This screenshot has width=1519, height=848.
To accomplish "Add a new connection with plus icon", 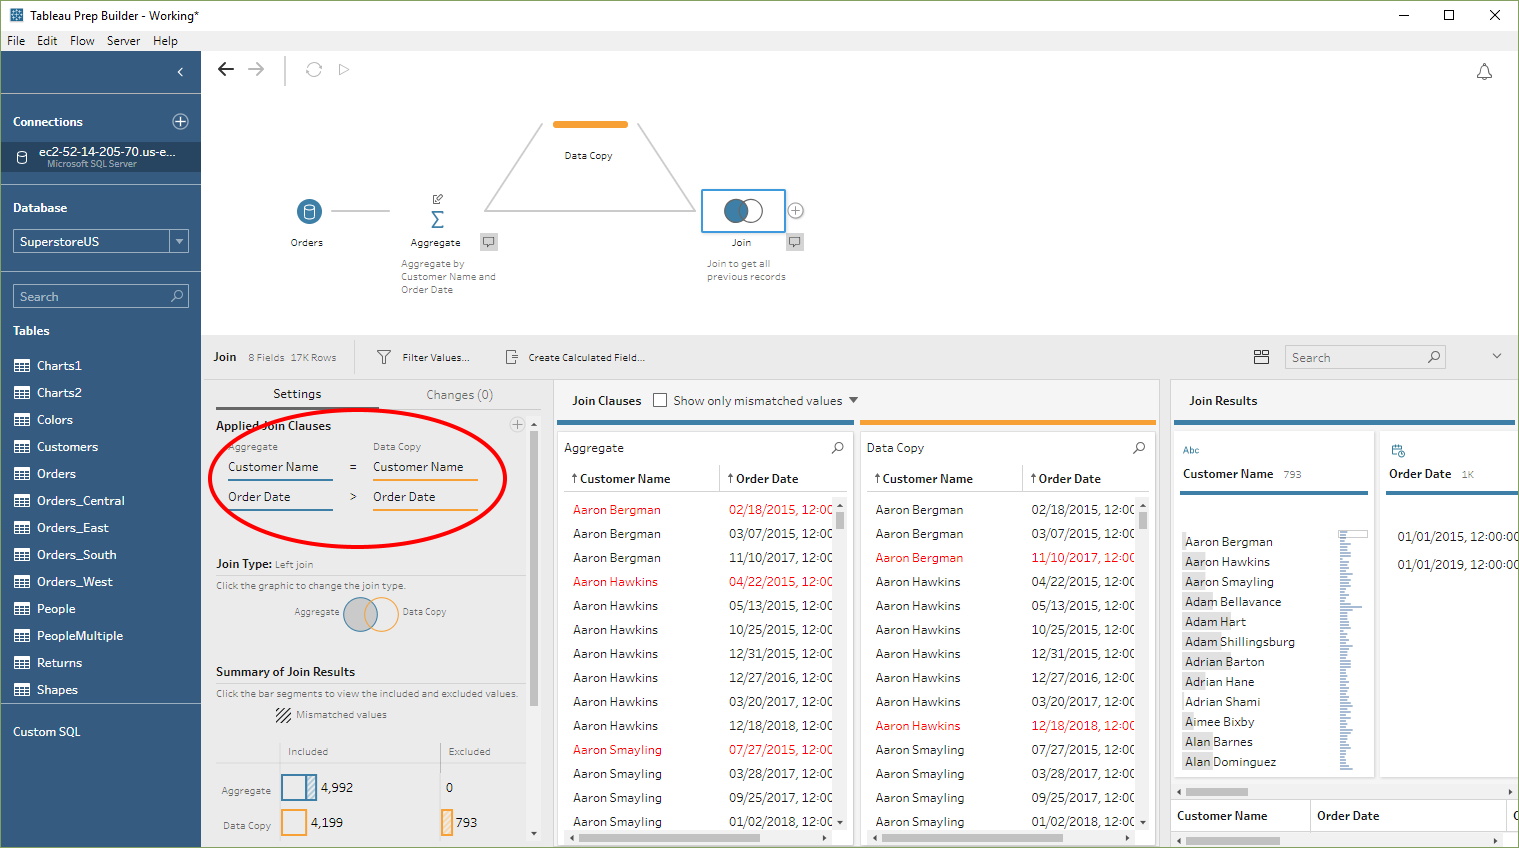I will (x=180, y=121).
